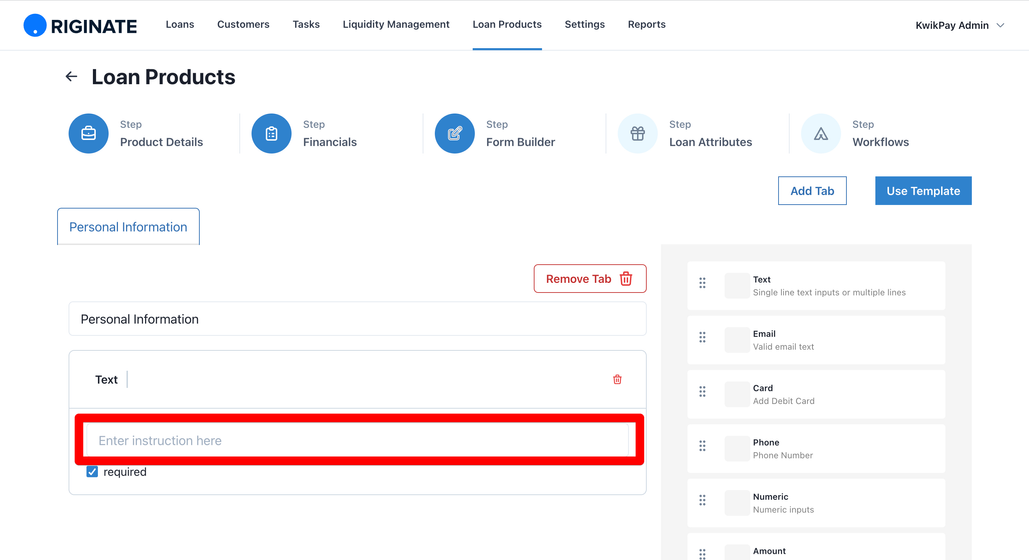This screenshot has width=1029, height=560.
Task: Go to the Reports menu item
Action: (x=646, y=24)
